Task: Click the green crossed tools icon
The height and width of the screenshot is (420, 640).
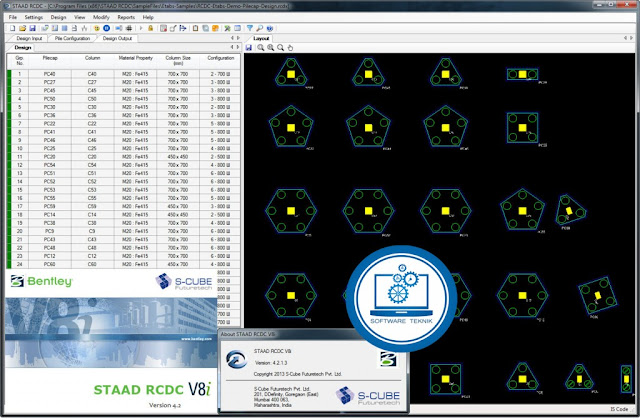Action: tap(227, 28)
